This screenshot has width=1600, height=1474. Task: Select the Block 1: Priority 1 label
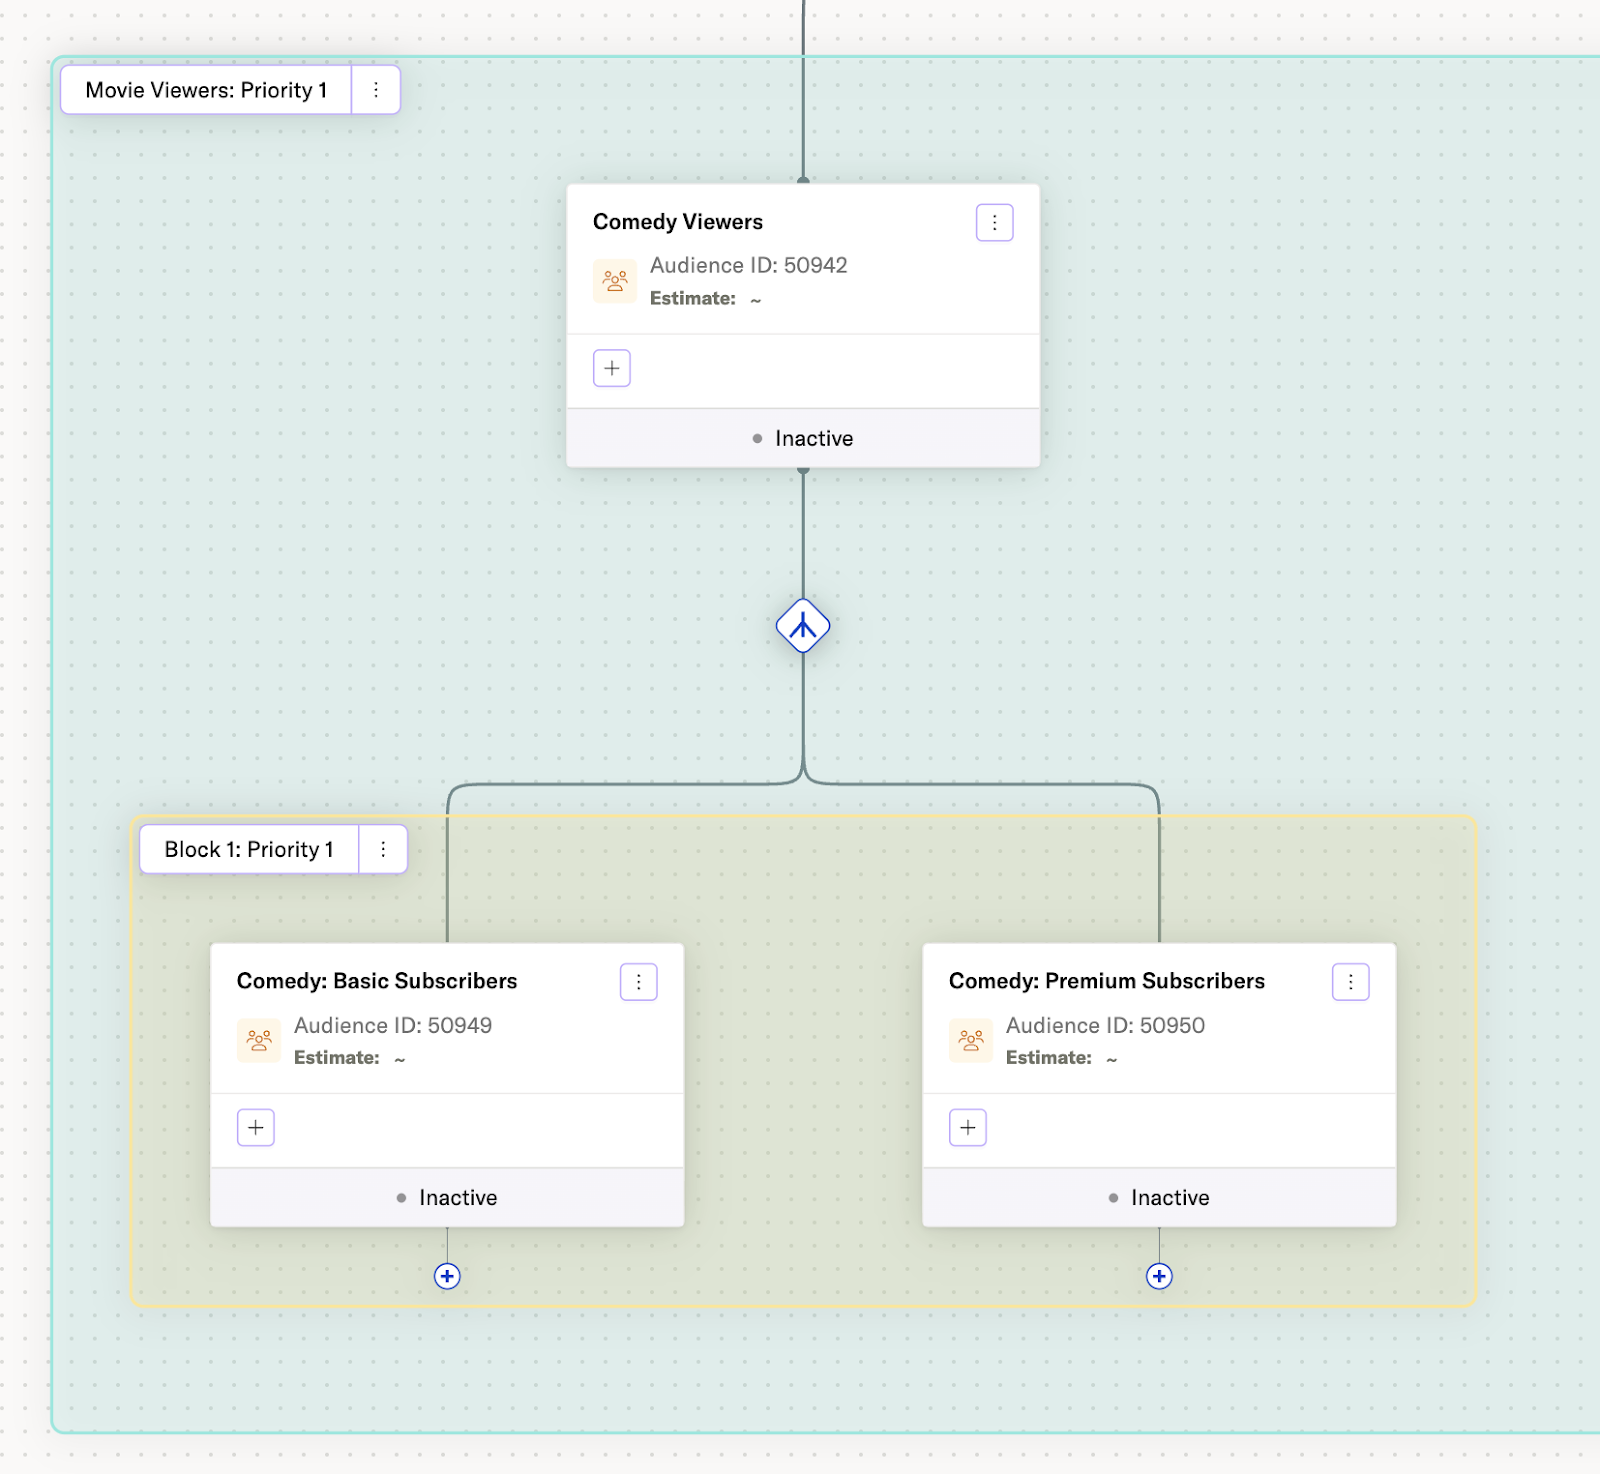[x=249, y=849]
